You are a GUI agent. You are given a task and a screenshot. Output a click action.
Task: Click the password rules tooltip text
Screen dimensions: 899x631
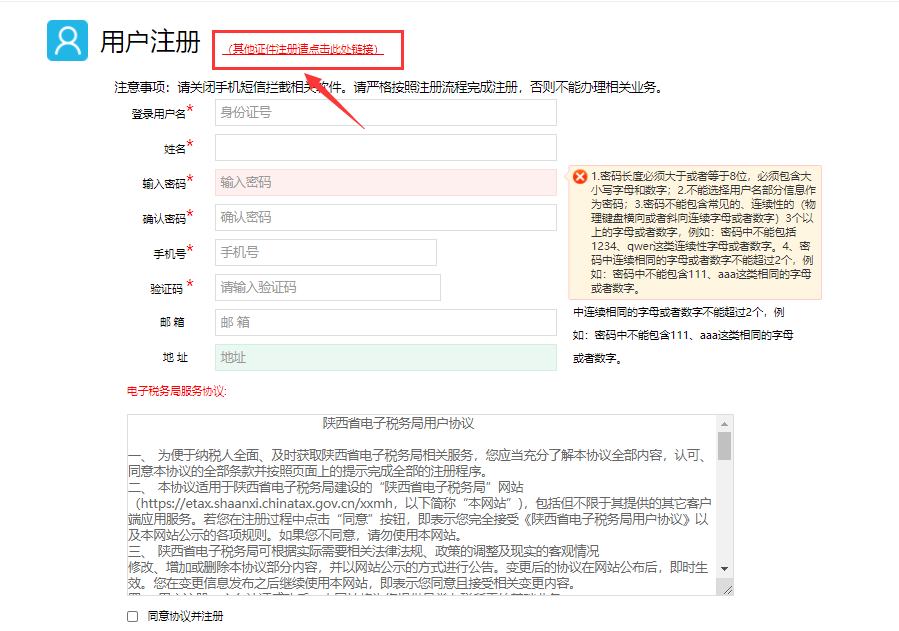click(x=703, y=232)
